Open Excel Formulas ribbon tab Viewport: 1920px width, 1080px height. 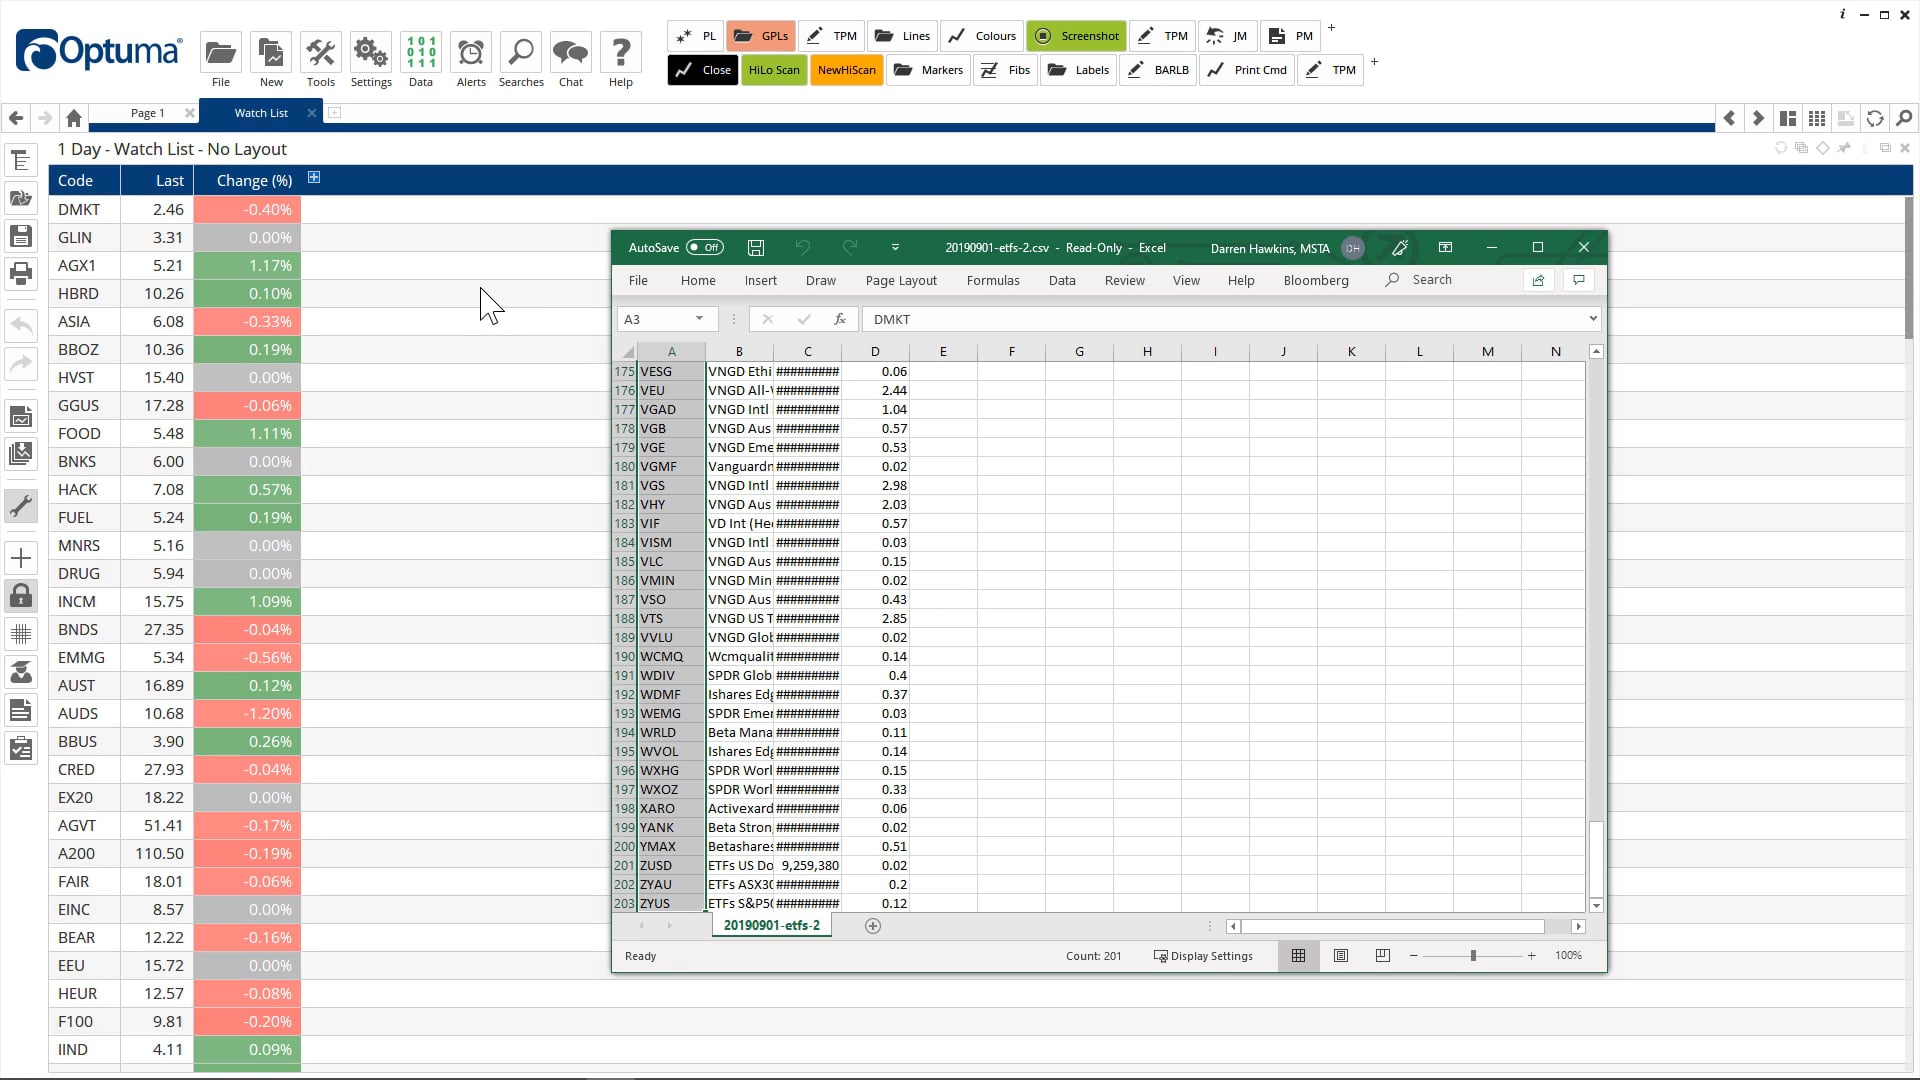[993, 281]
